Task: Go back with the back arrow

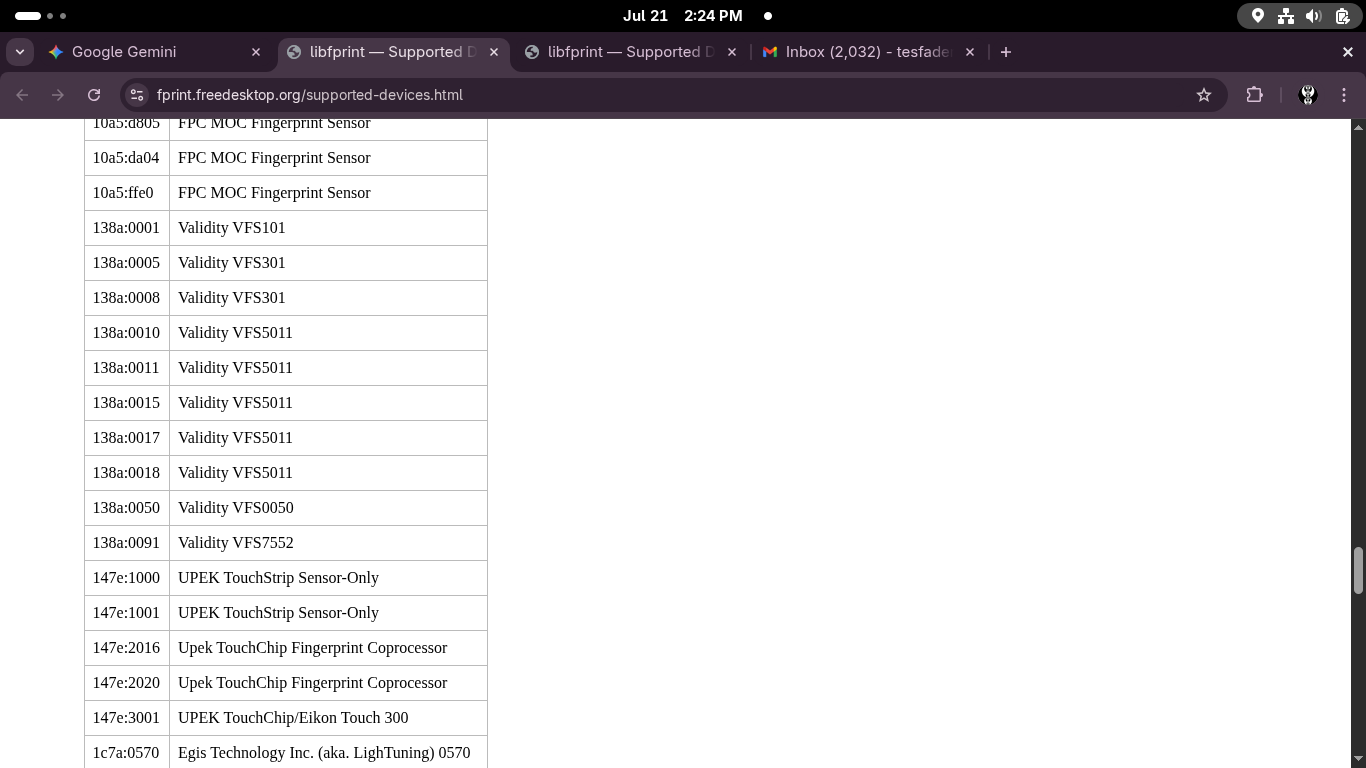Action: point(22,95)
